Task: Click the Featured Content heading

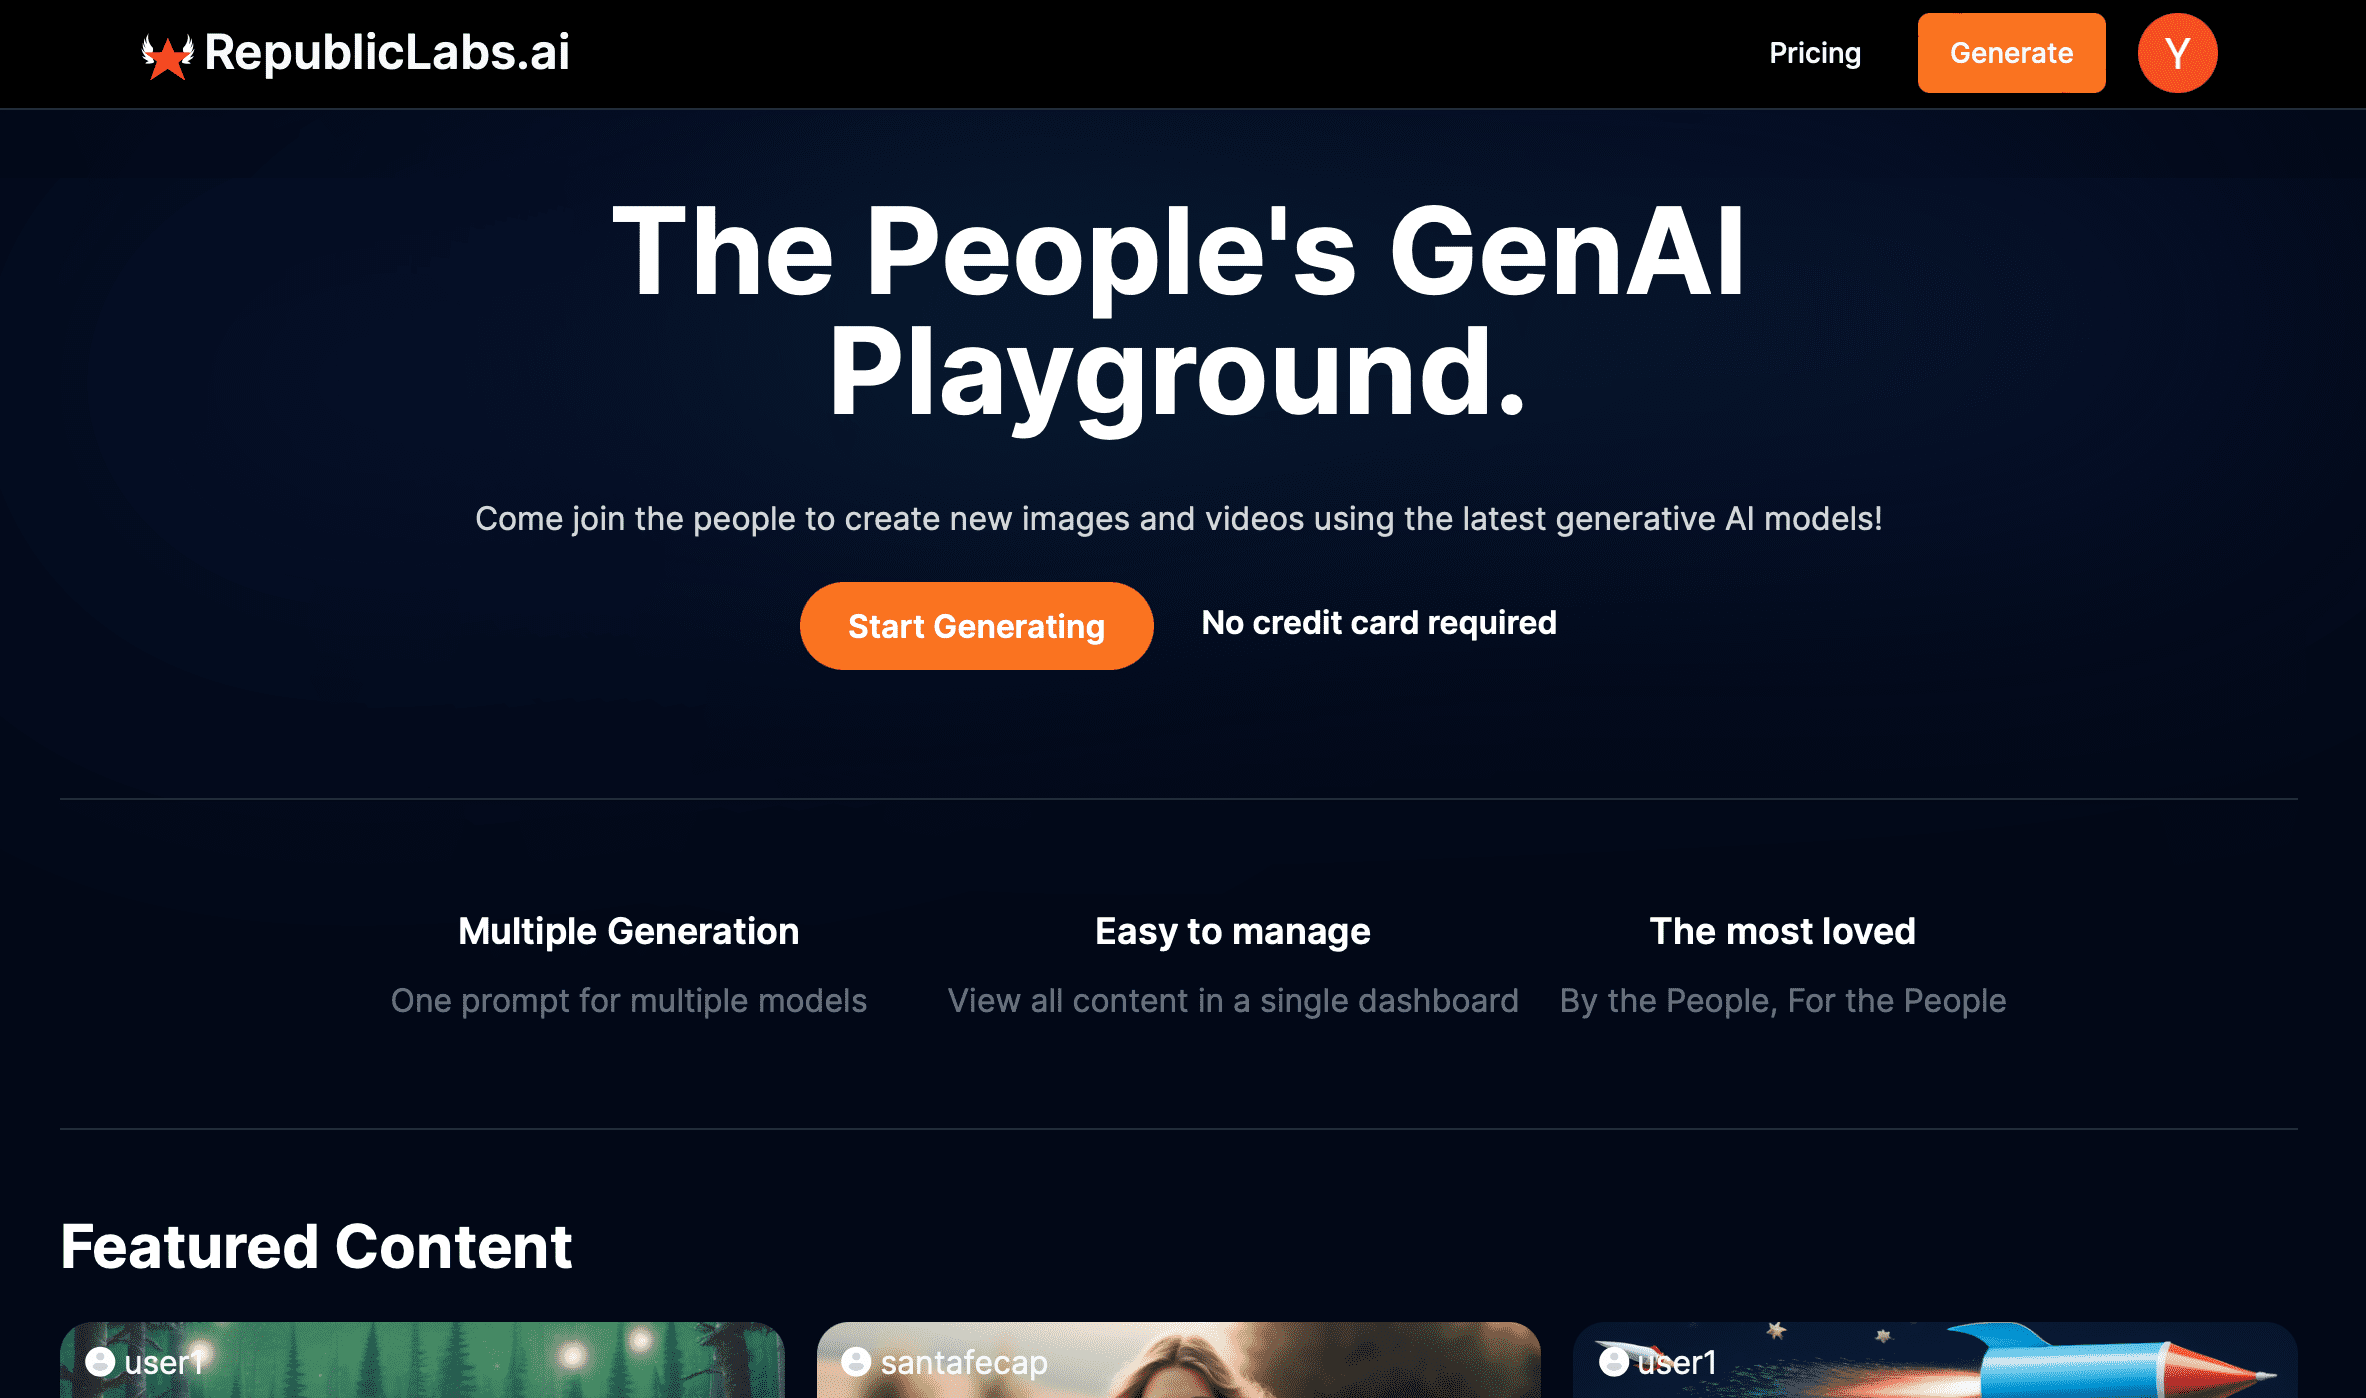Action: tap(316, 1248)
